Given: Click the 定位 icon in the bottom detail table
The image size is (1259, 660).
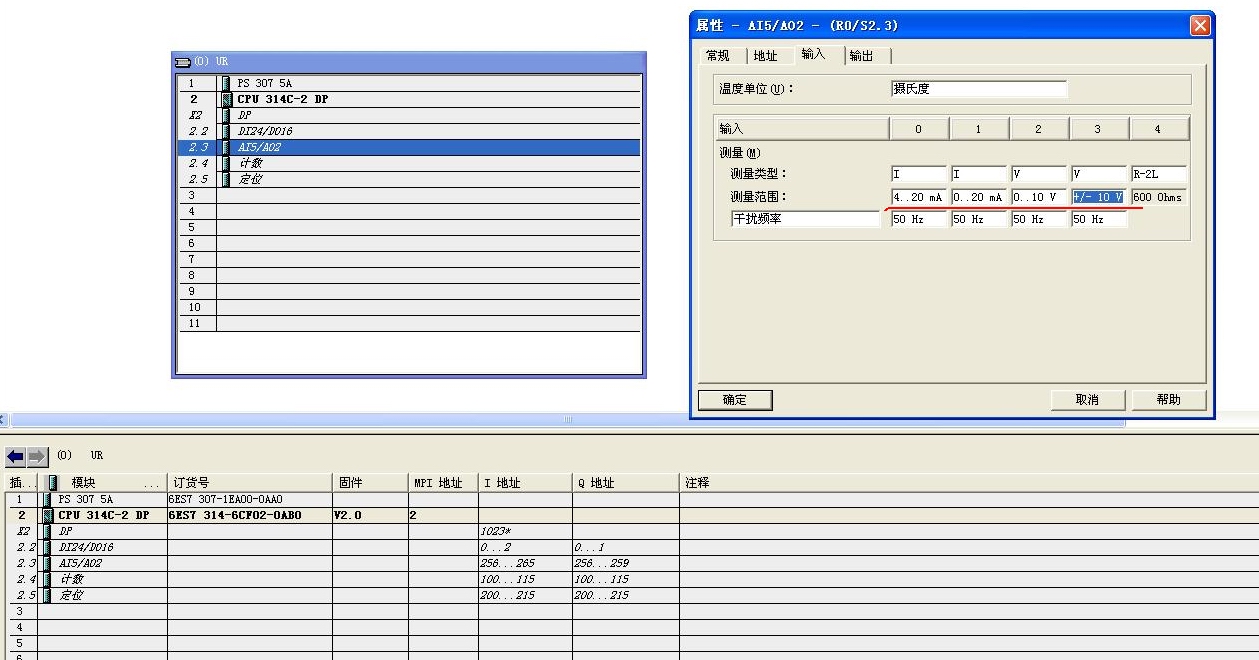Looking at the screenshot, I should pyautogui.click(x=47, y=595).
